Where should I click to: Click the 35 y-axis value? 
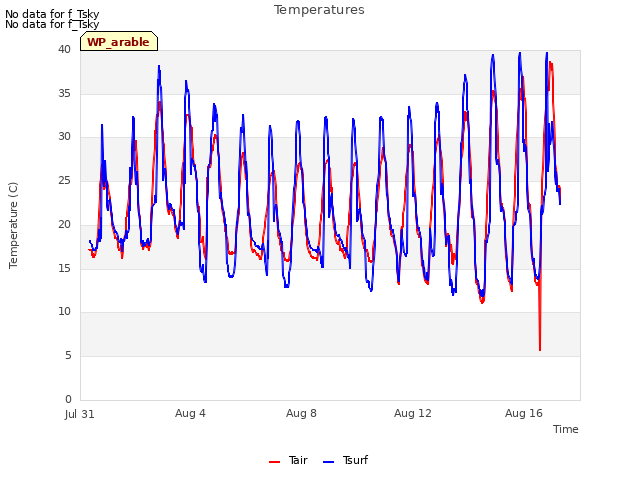point(64,93)
